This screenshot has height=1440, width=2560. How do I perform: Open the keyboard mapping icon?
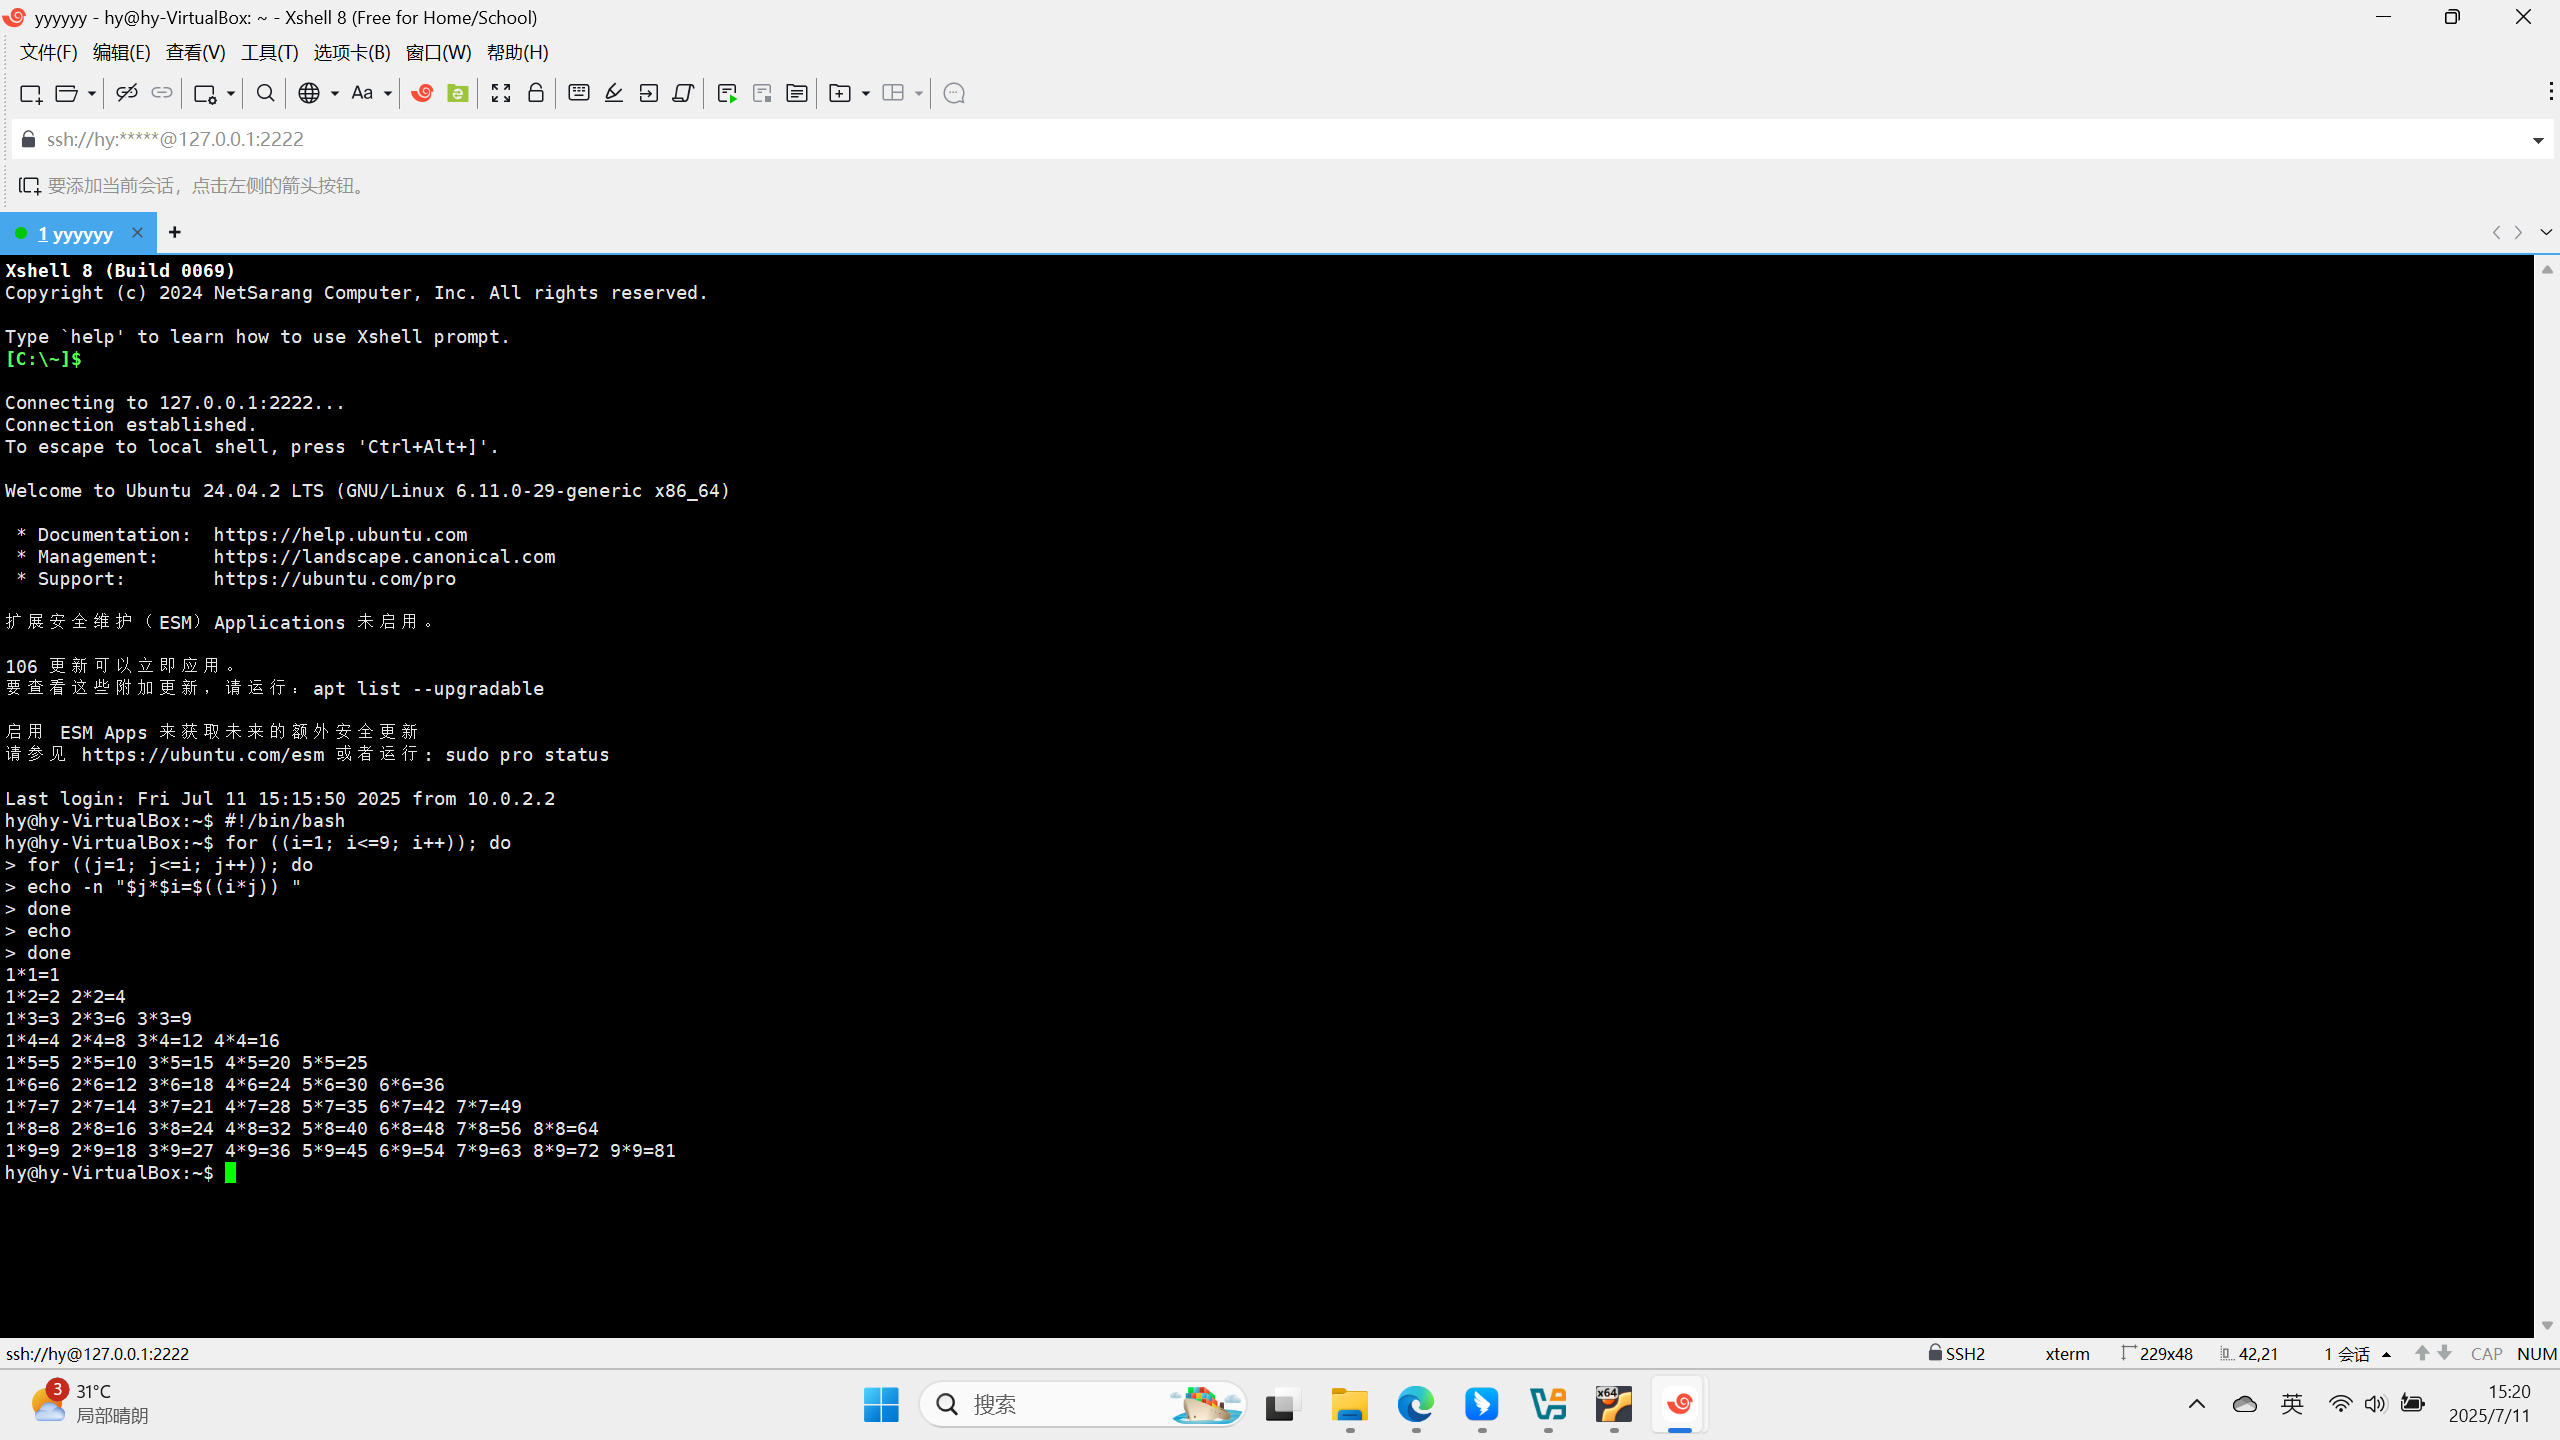[578, 93]
